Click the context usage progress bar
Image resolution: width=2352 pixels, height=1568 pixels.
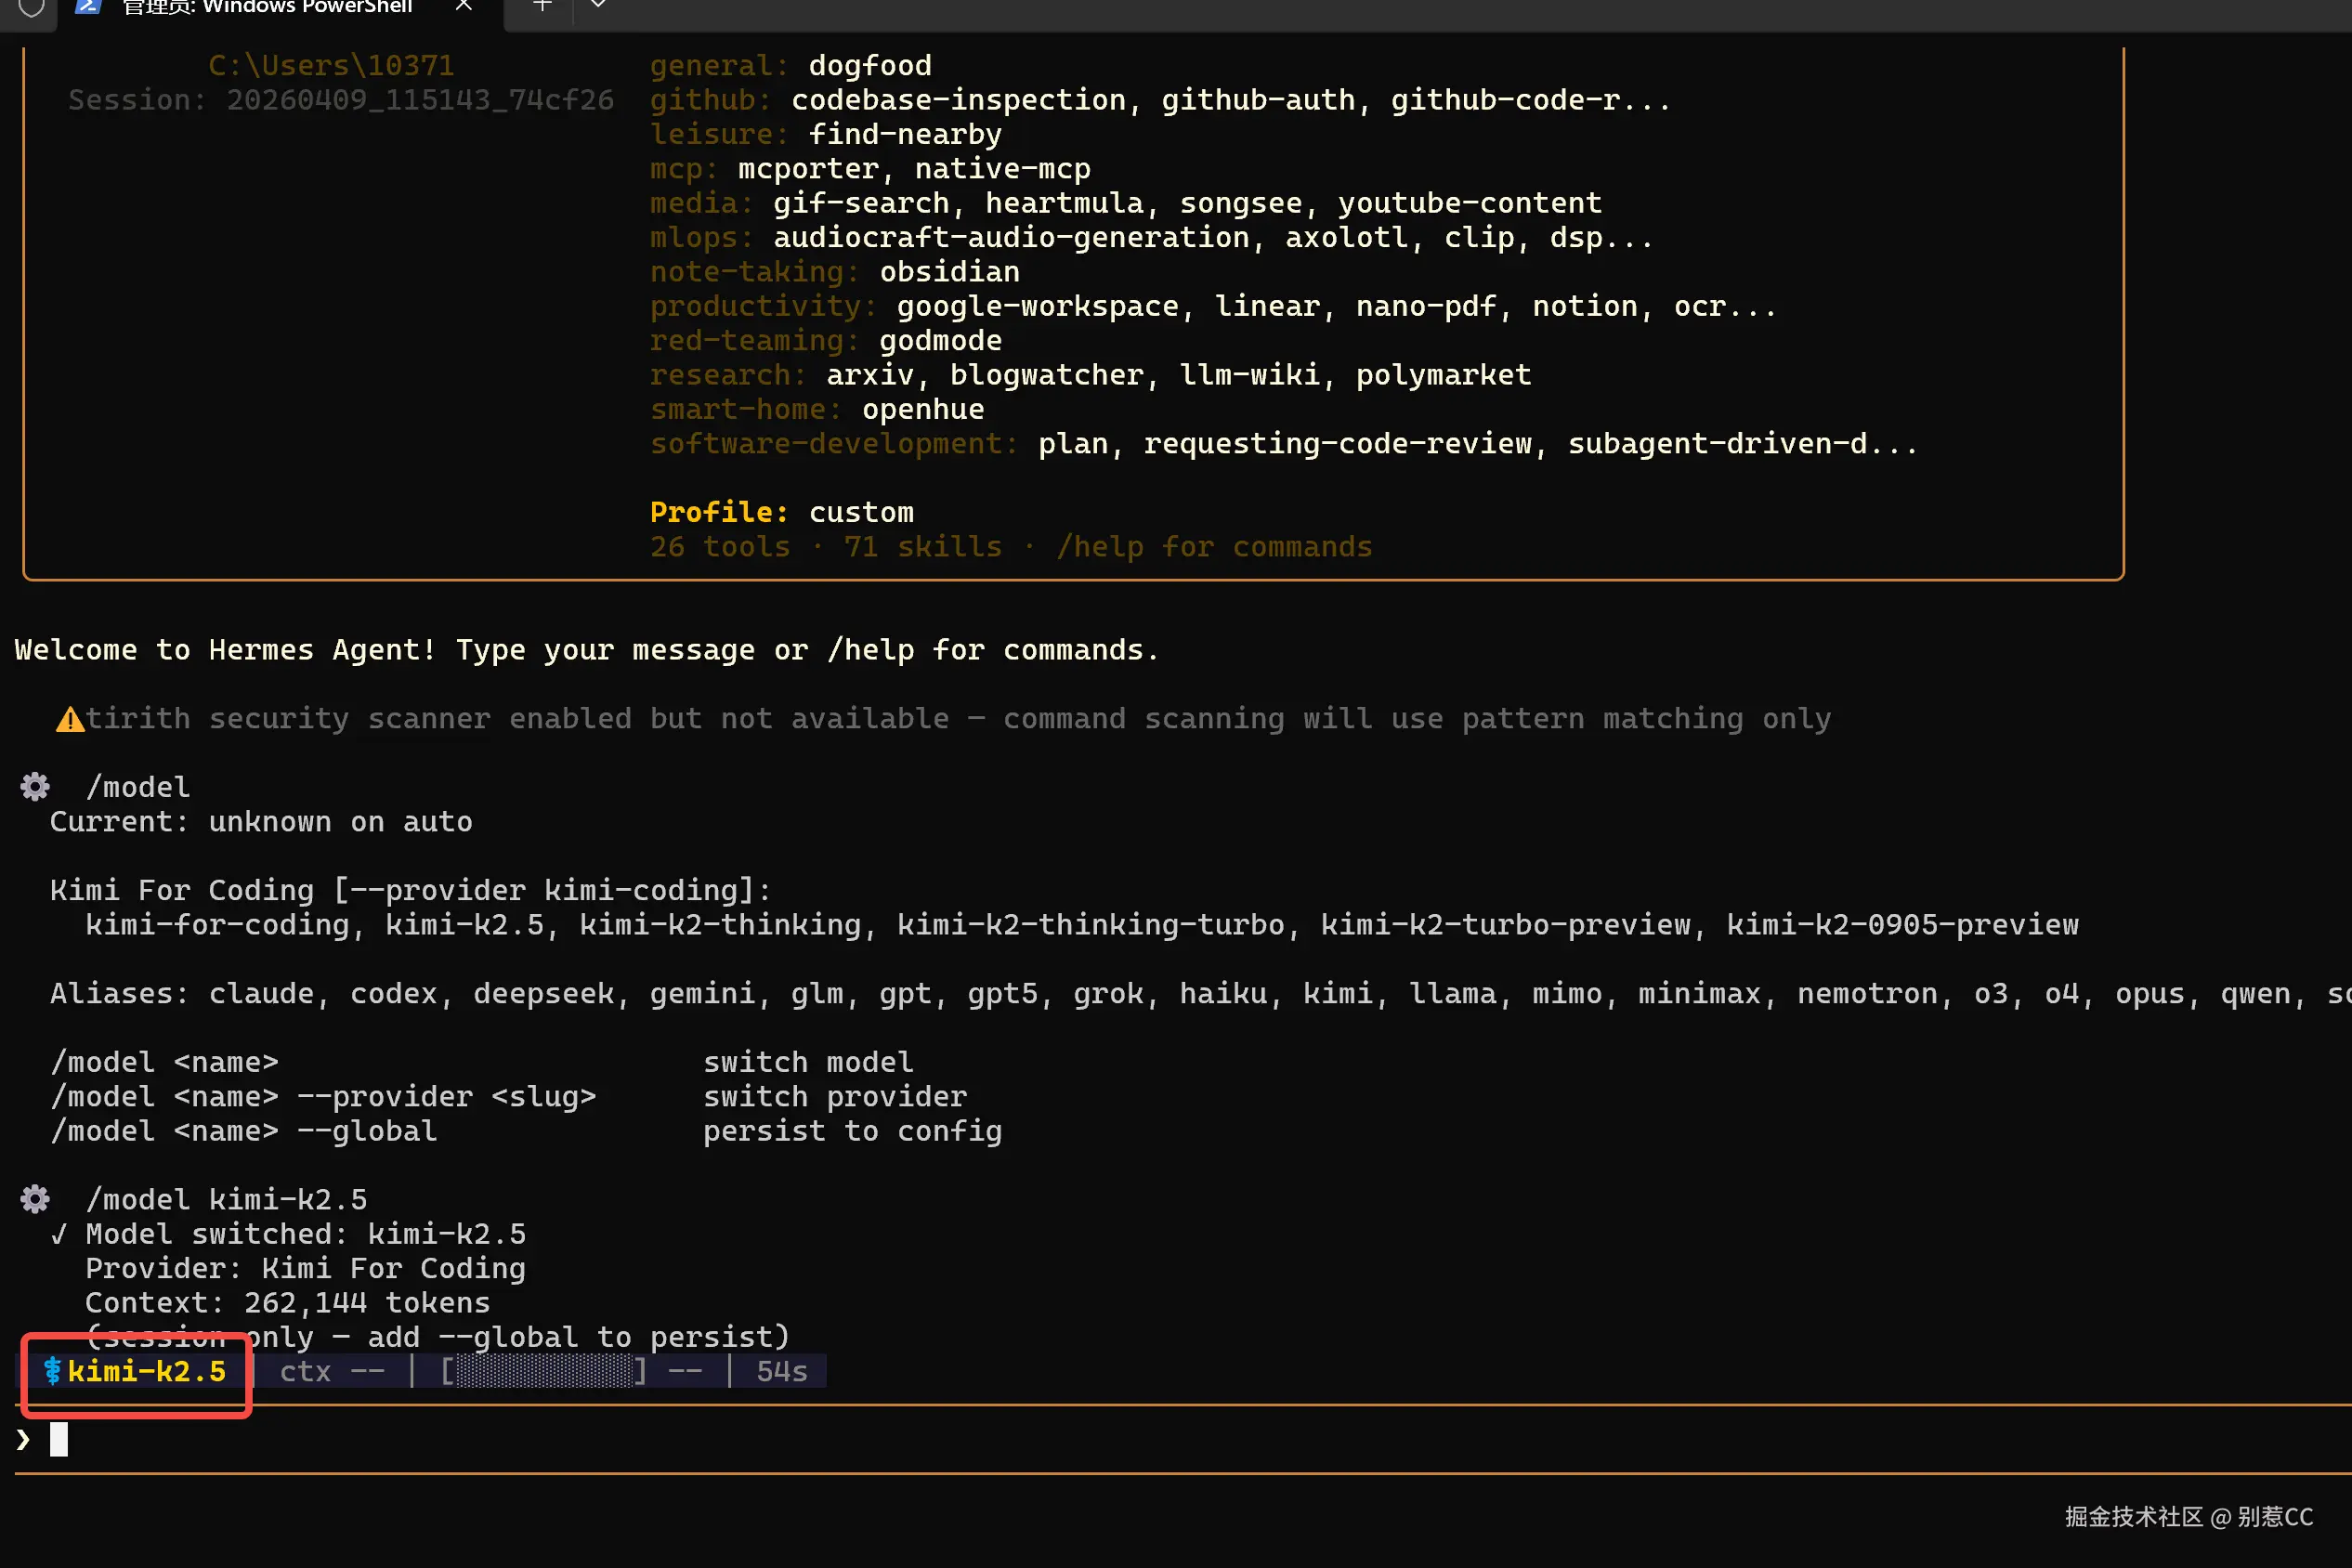click(x=543, y=1372)
